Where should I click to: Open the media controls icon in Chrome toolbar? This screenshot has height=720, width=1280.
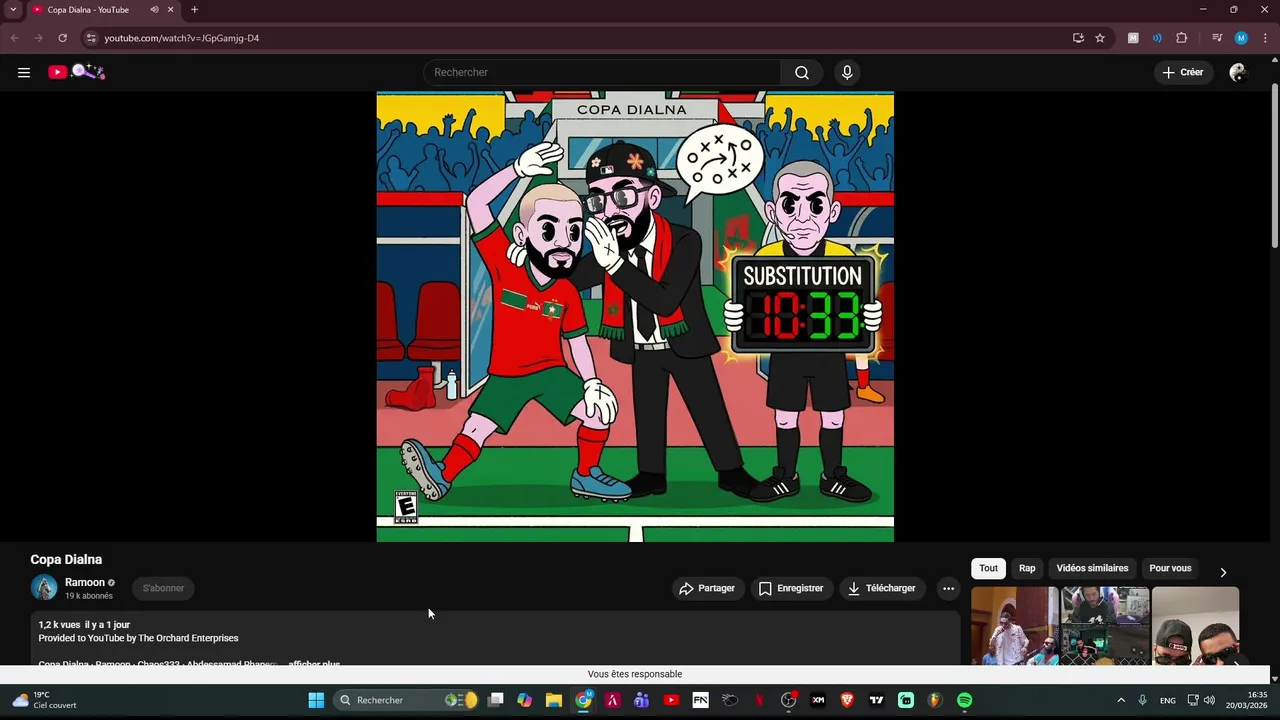click(1217, 38)
